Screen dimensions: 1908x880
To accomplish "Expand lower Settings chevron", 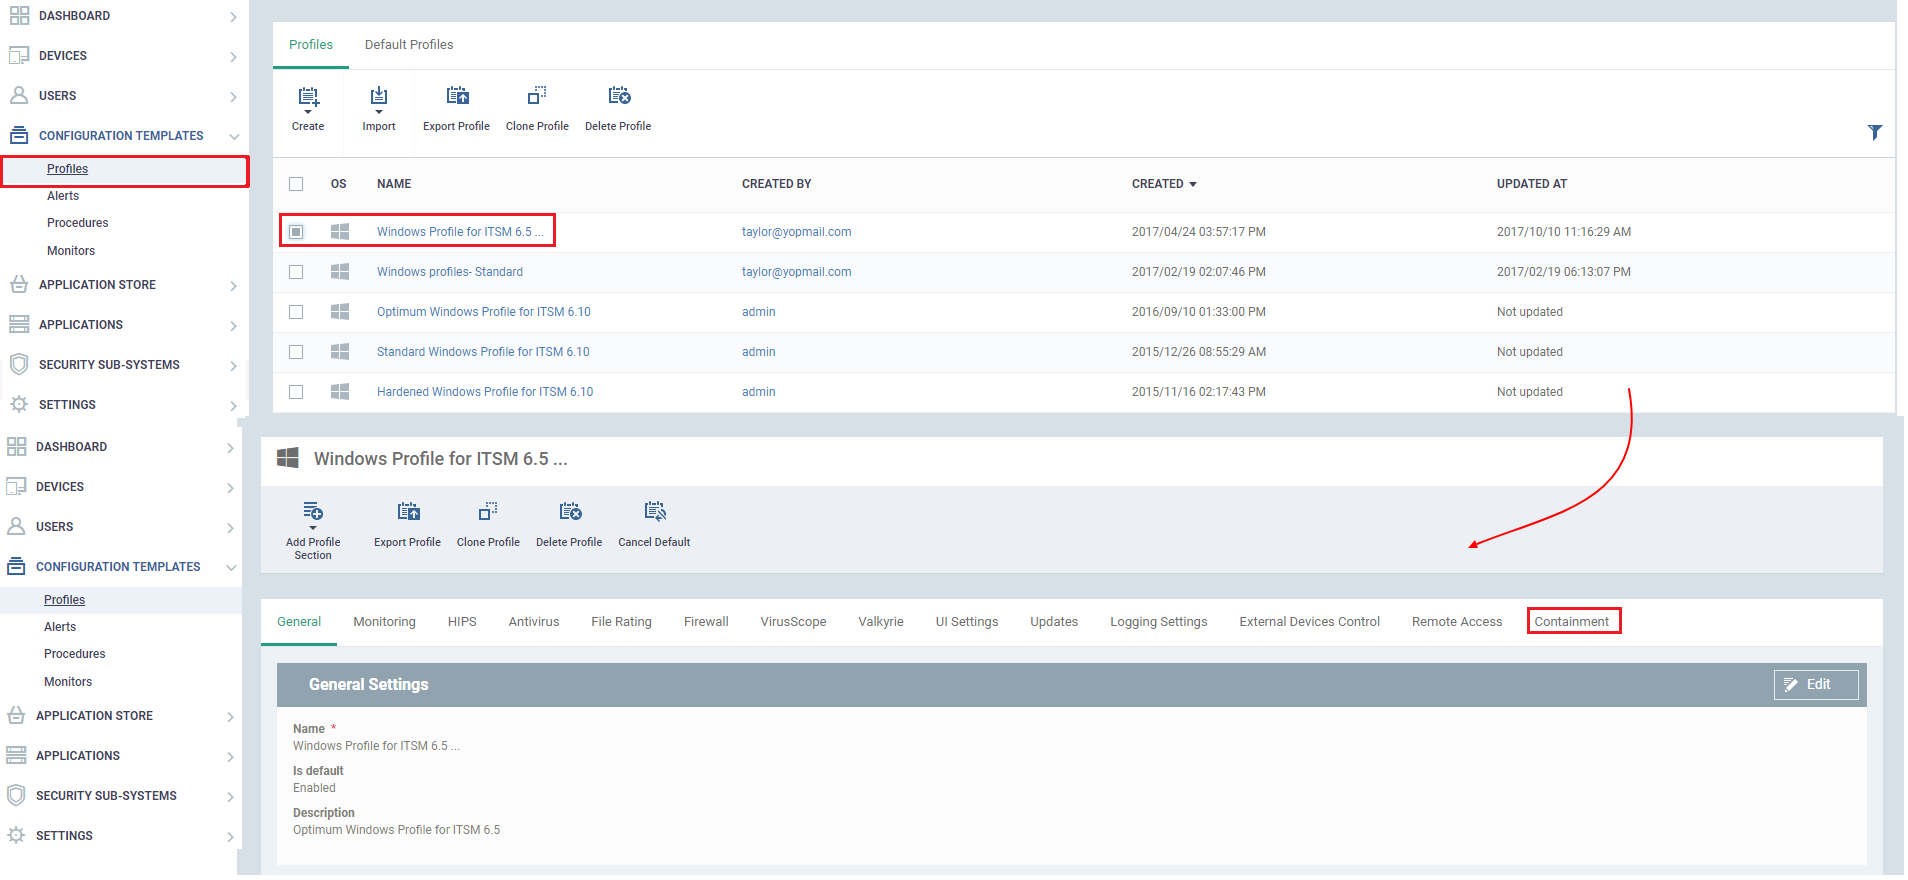I will pos(230,837).
